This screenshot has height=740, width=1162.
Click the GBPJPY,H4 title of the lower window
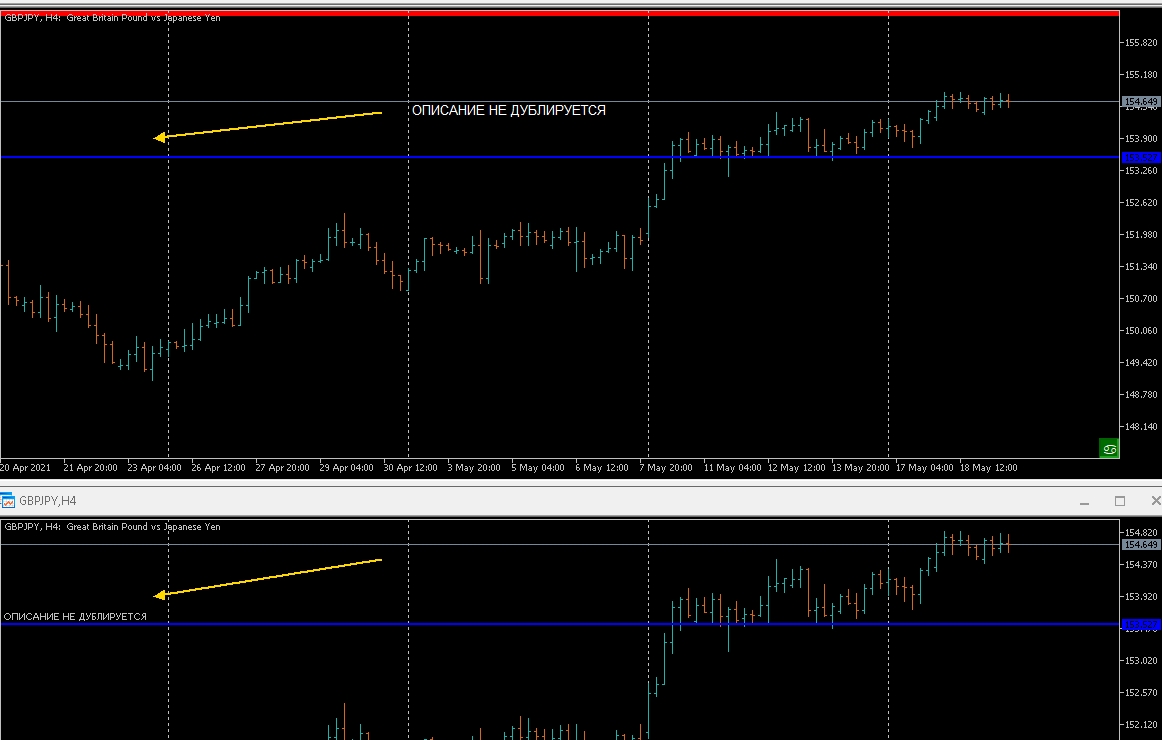pyautogui.click(x=47, y=501)
